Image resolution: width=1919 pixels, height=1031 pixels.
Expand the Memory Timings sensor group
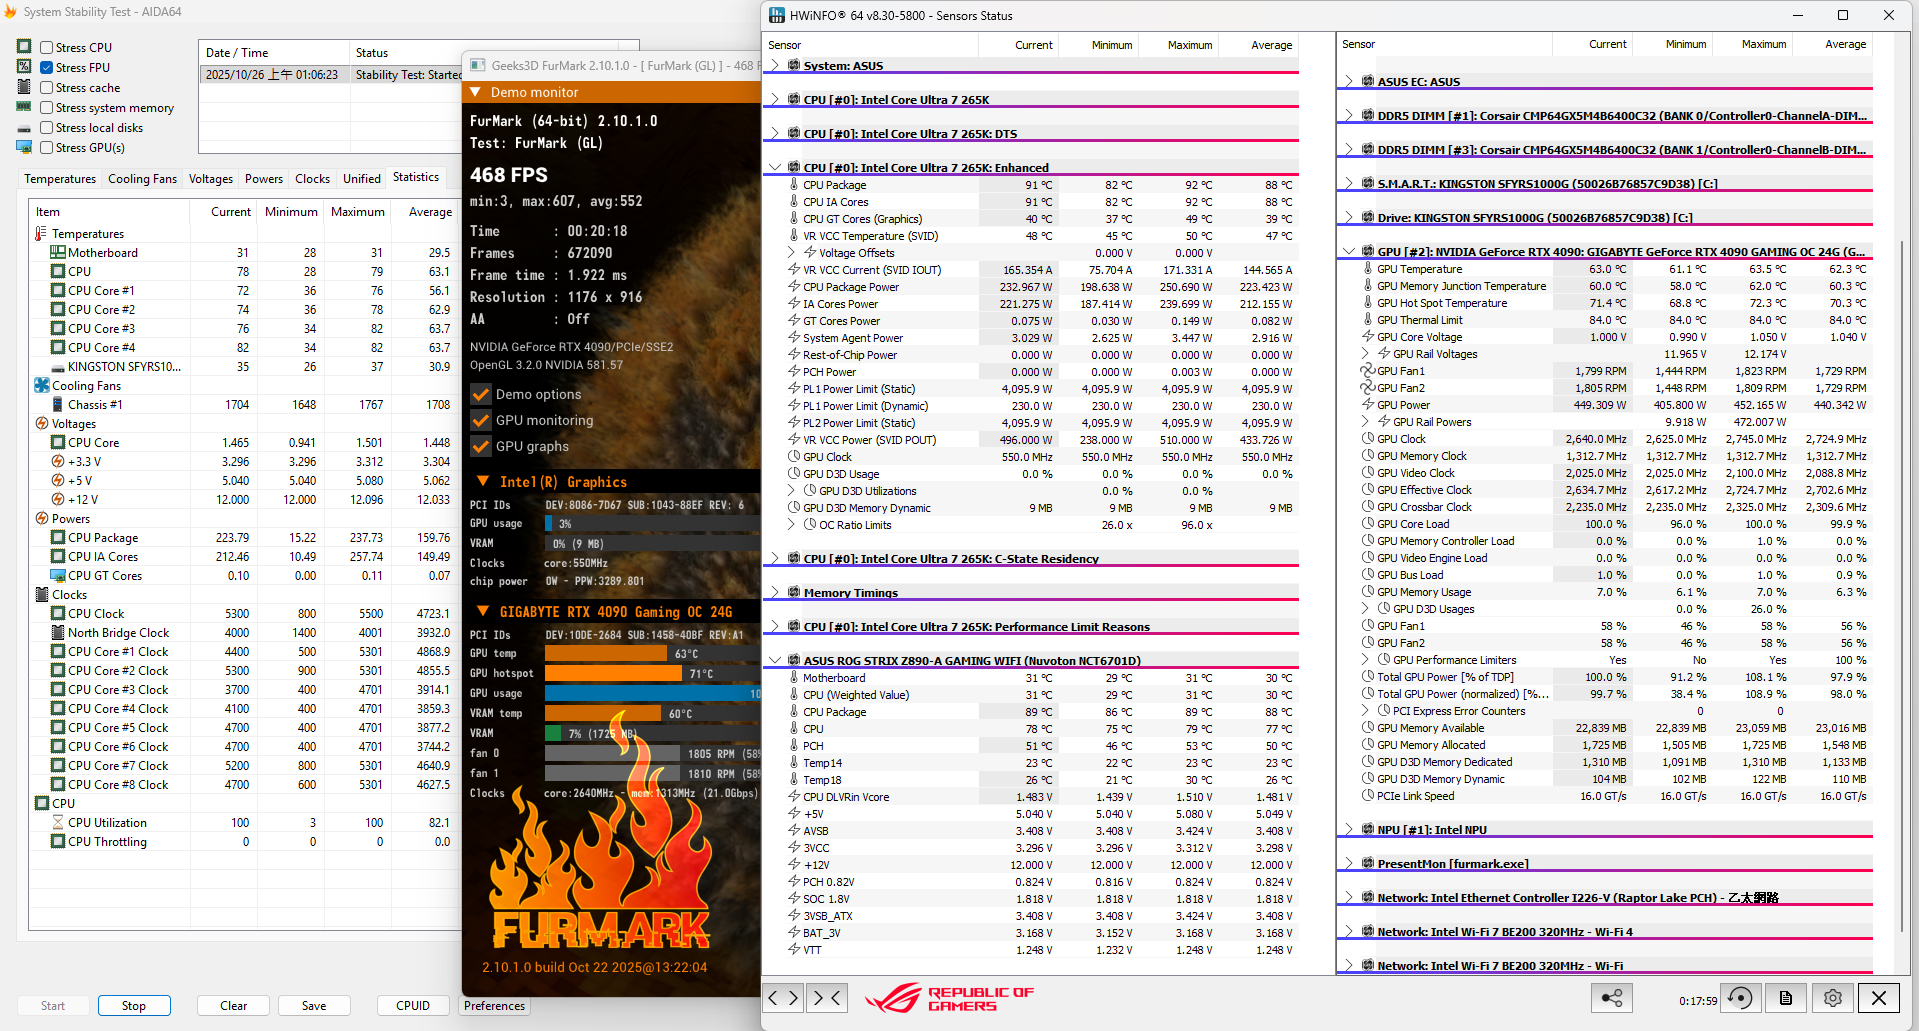tap(775, 593)
